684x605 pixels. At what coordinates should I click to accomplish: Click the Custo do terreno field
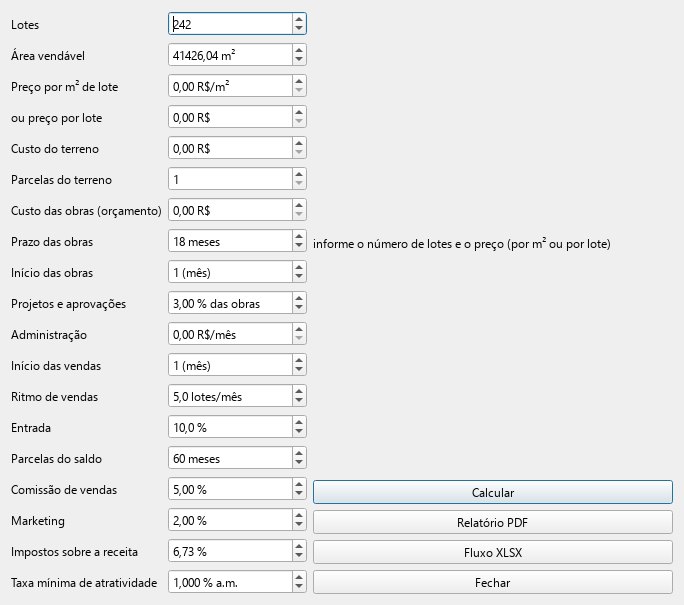coord(230,148)
